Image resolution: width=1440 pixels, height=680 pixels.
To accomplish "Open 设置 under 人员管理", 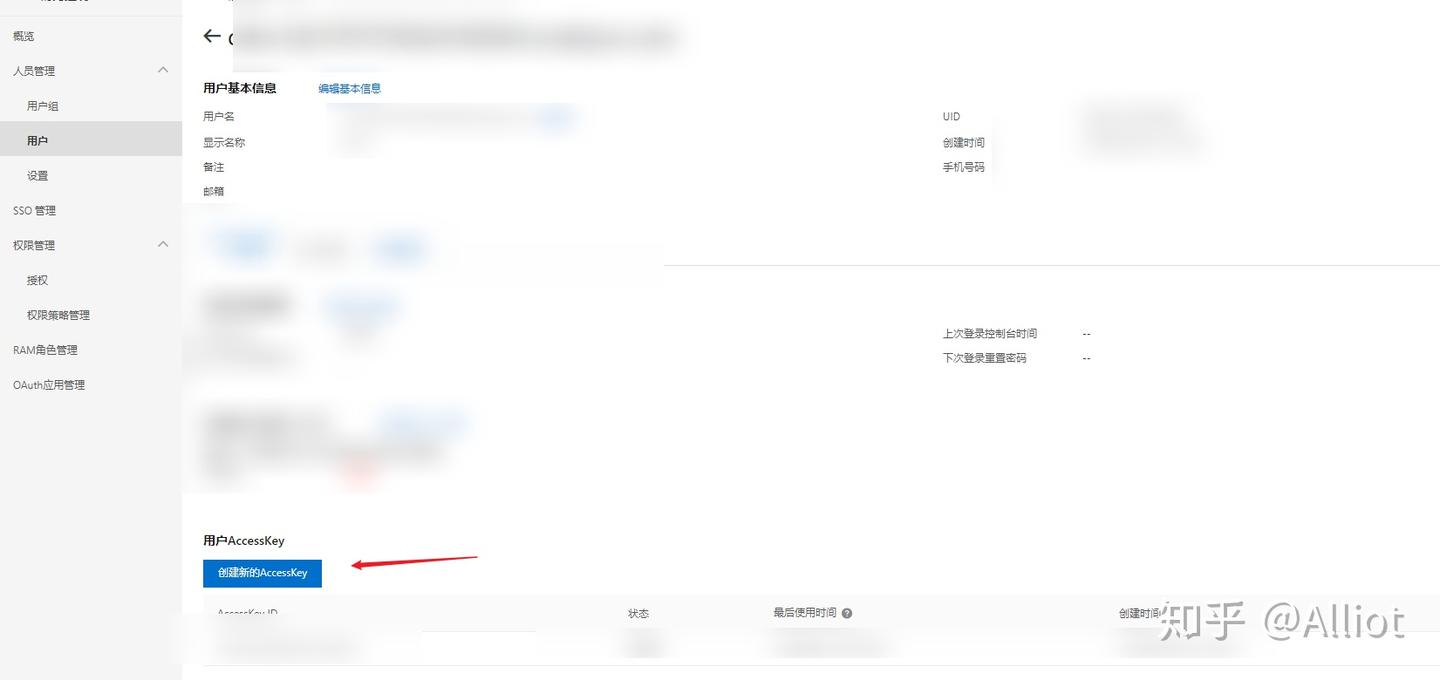I will (38, 176).
